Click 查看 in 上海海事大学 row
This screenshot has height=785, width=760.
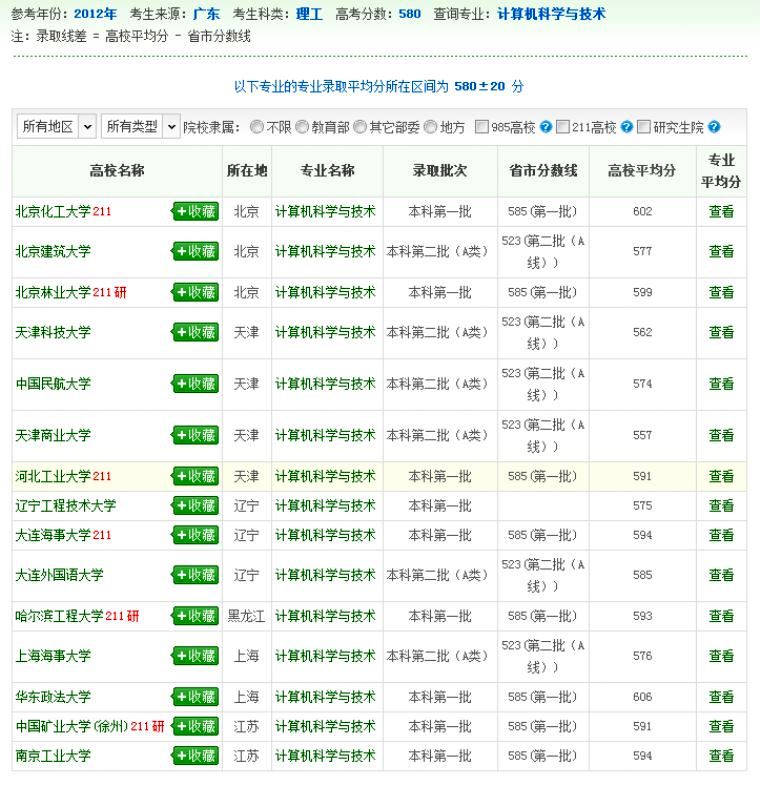tap(721, 655)
